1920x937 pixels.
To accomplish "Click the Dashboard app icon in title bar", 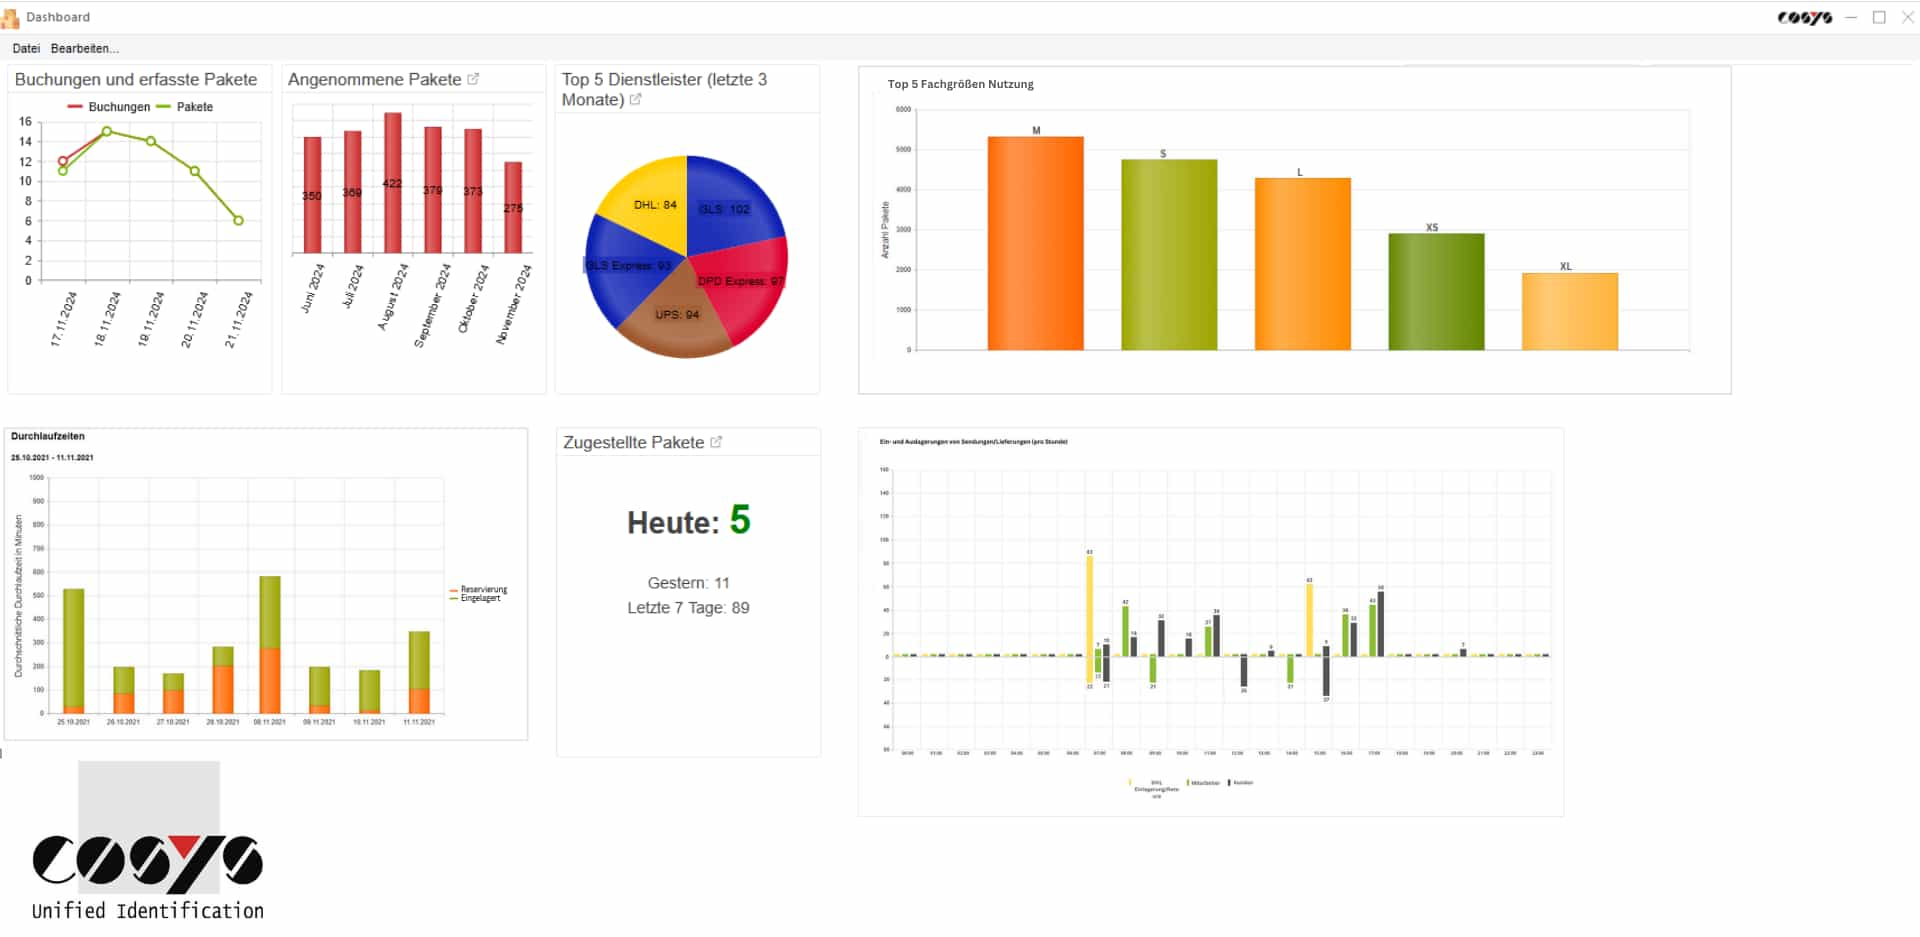I will point(10,17).
